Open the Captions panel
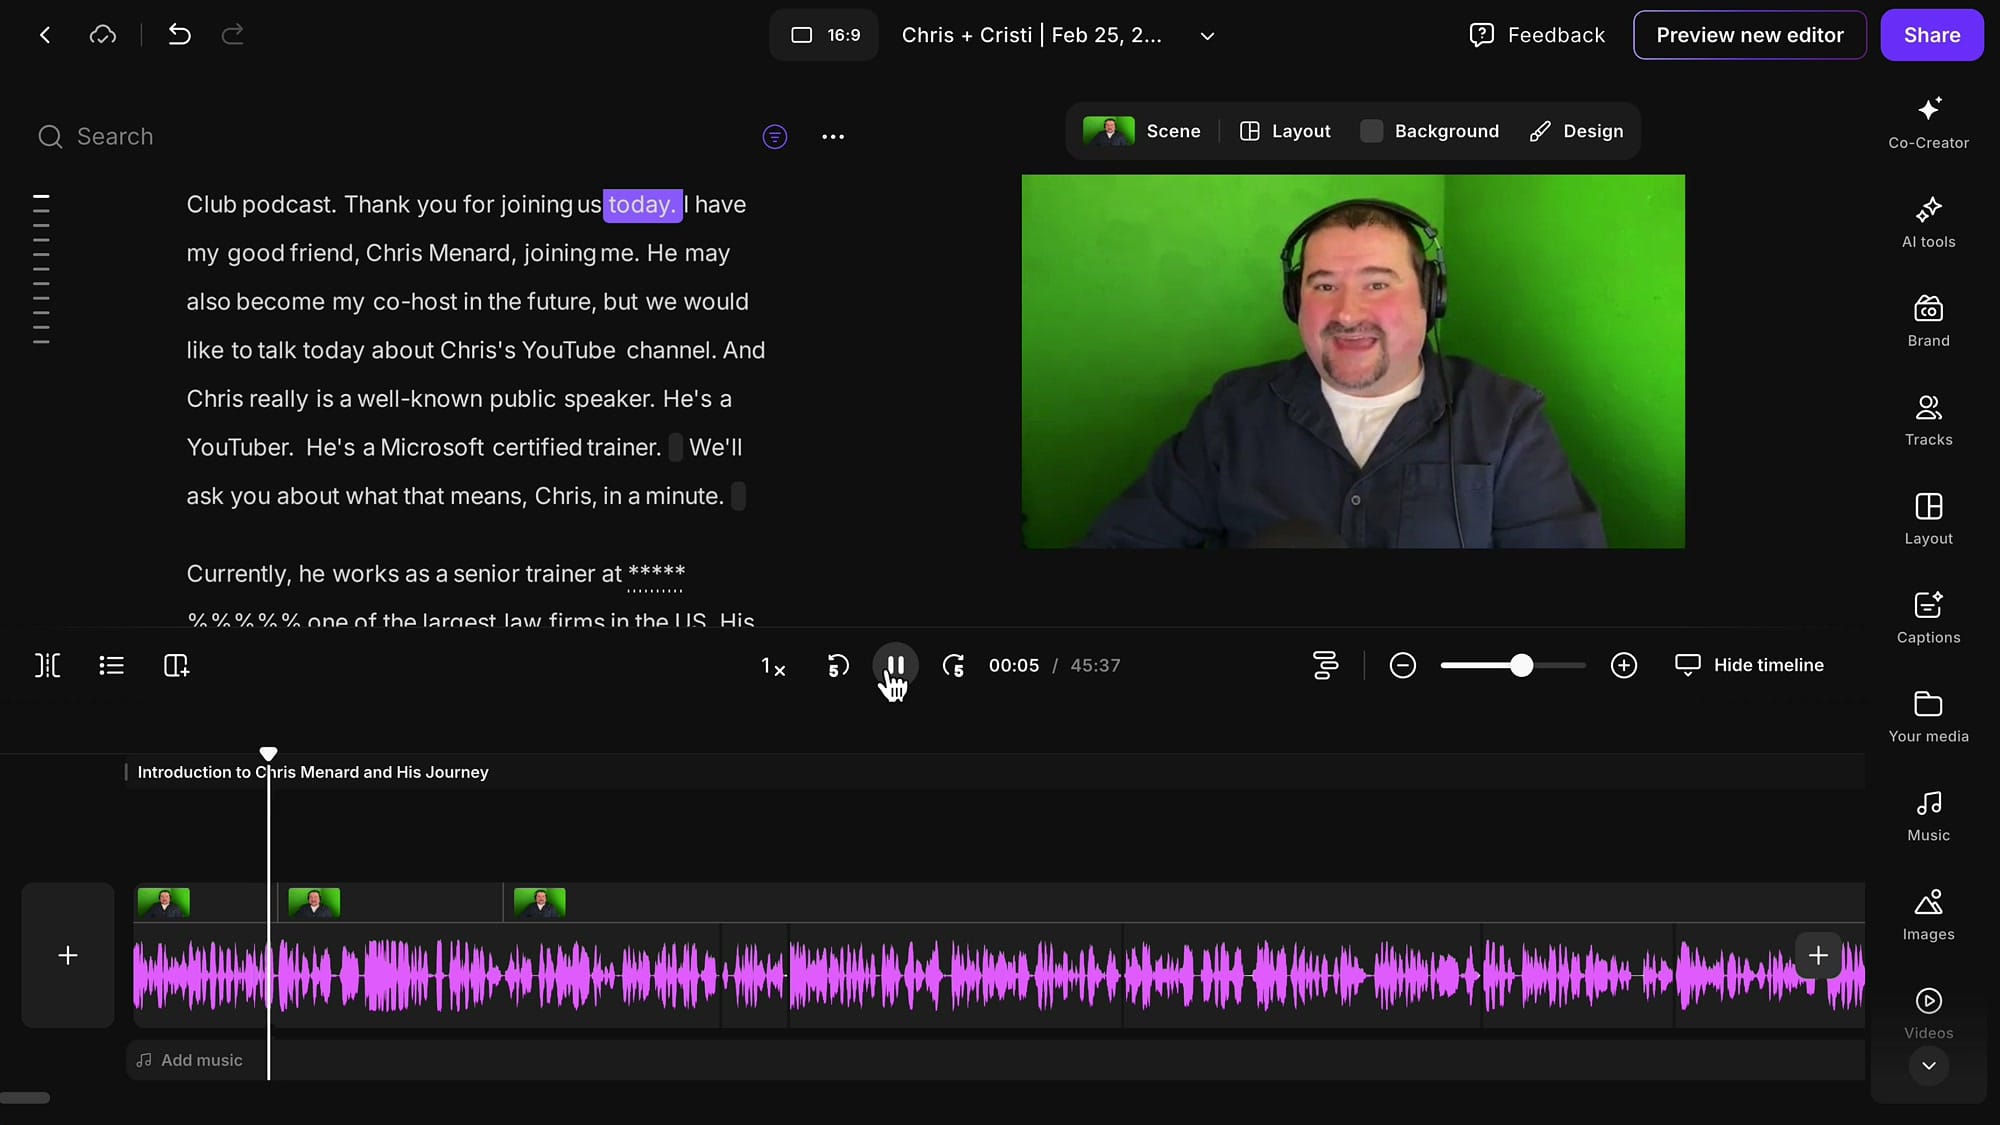 [x=1928, y=617]
